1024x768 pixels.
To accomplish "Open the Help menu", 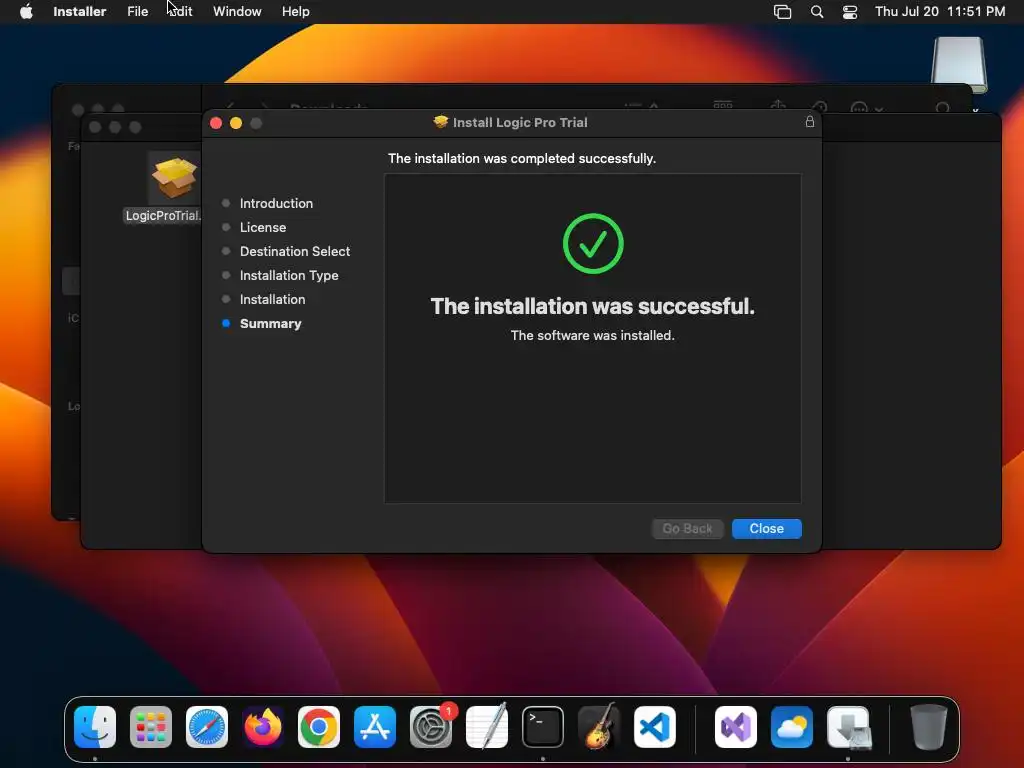I will [295, 11].
